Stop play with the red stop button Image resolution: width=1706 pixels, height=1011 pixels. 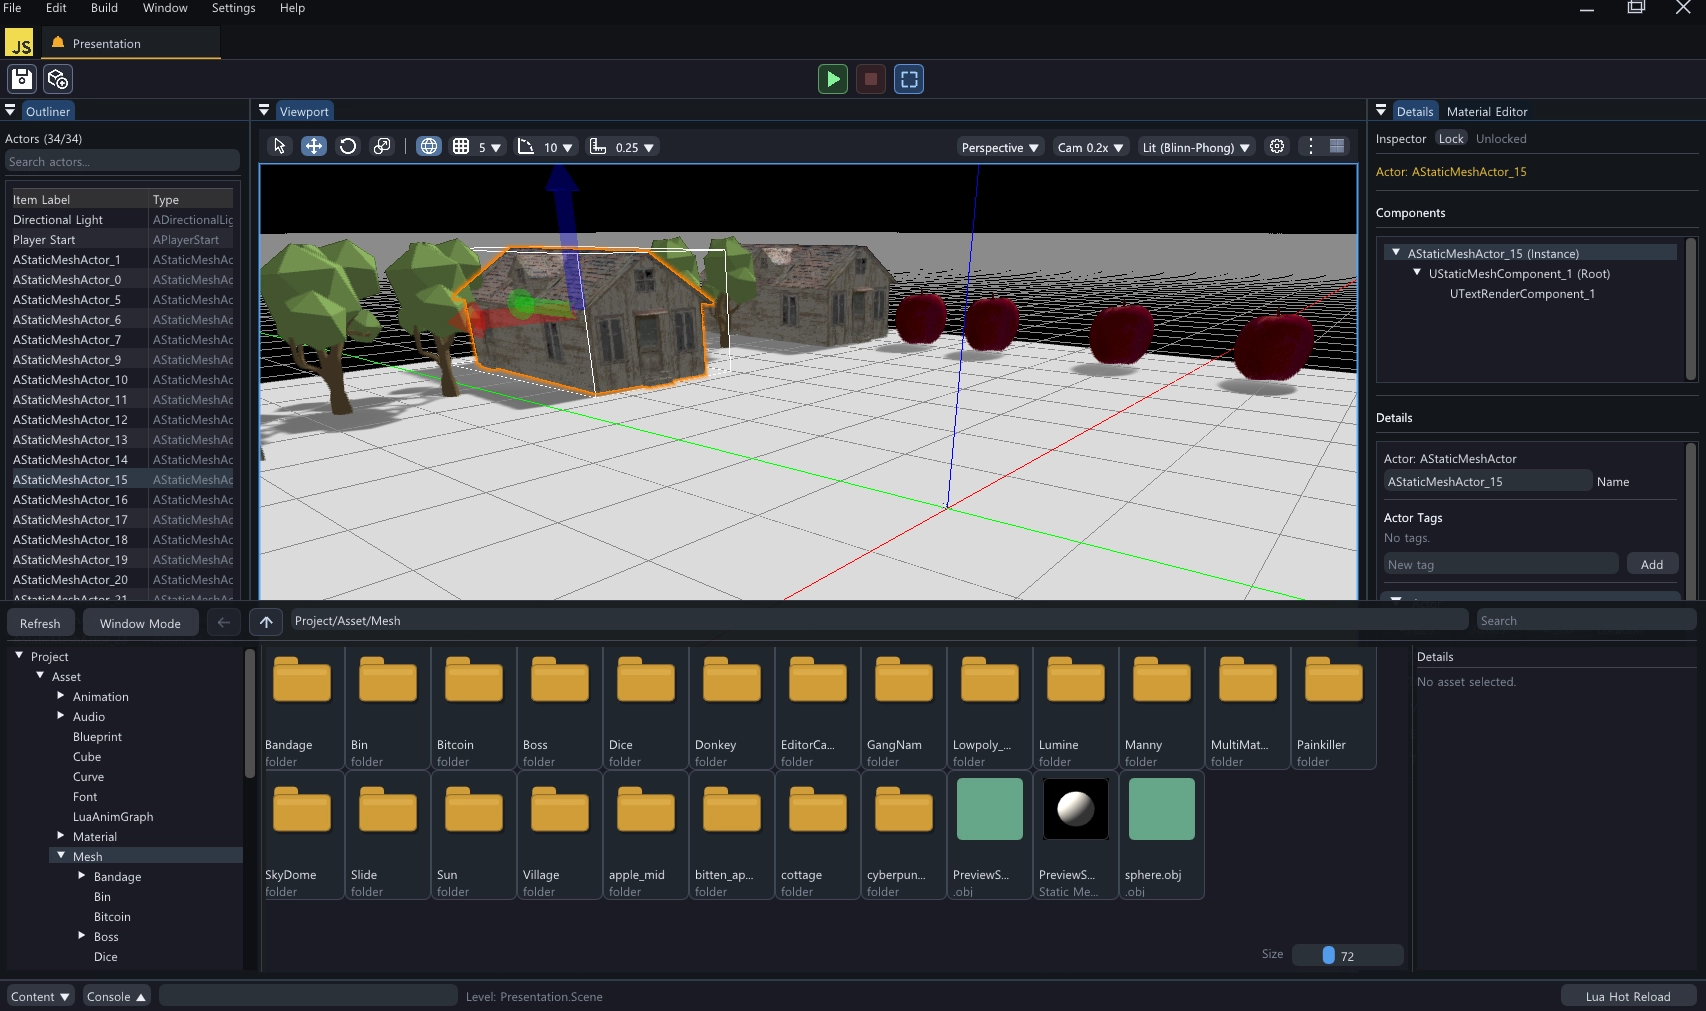pos(871,79)
